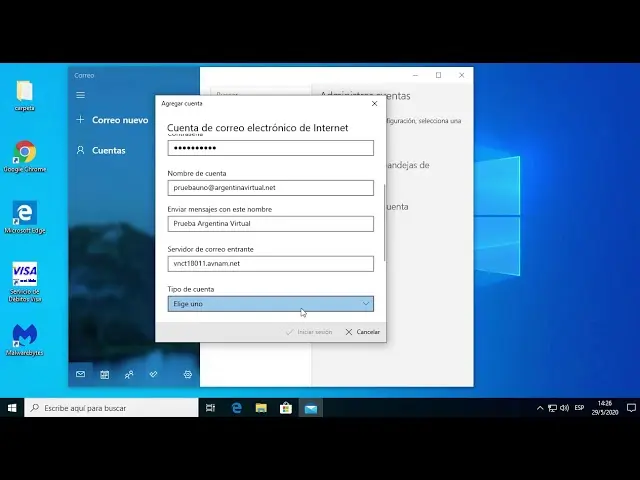Open the Windows Start menu
Image resolution: width=640 pixels, height=480 pixels.
pos(12,408)
